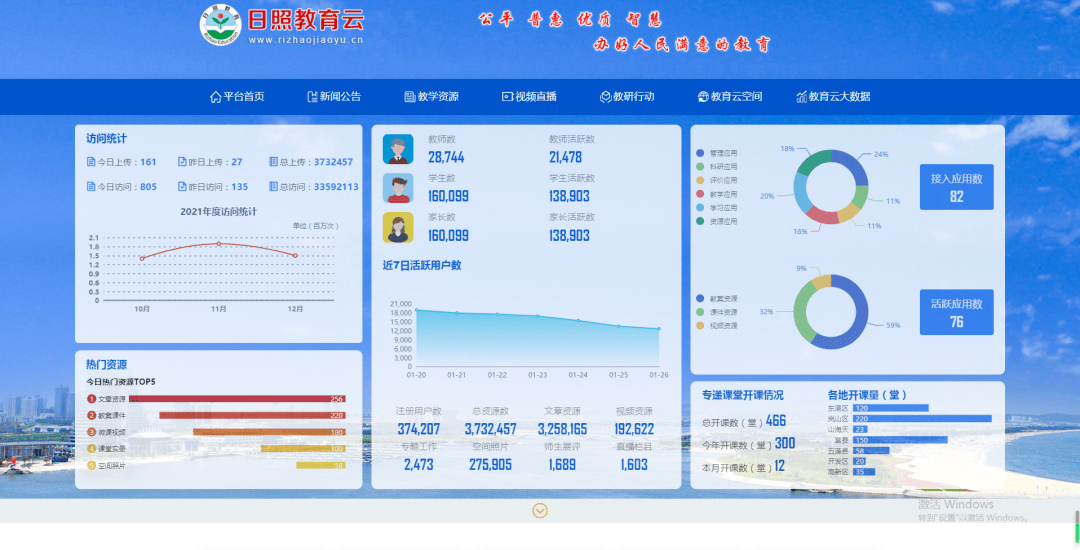
Task: Click the 五莲县 bar showing 58
Action: (871, 451)
